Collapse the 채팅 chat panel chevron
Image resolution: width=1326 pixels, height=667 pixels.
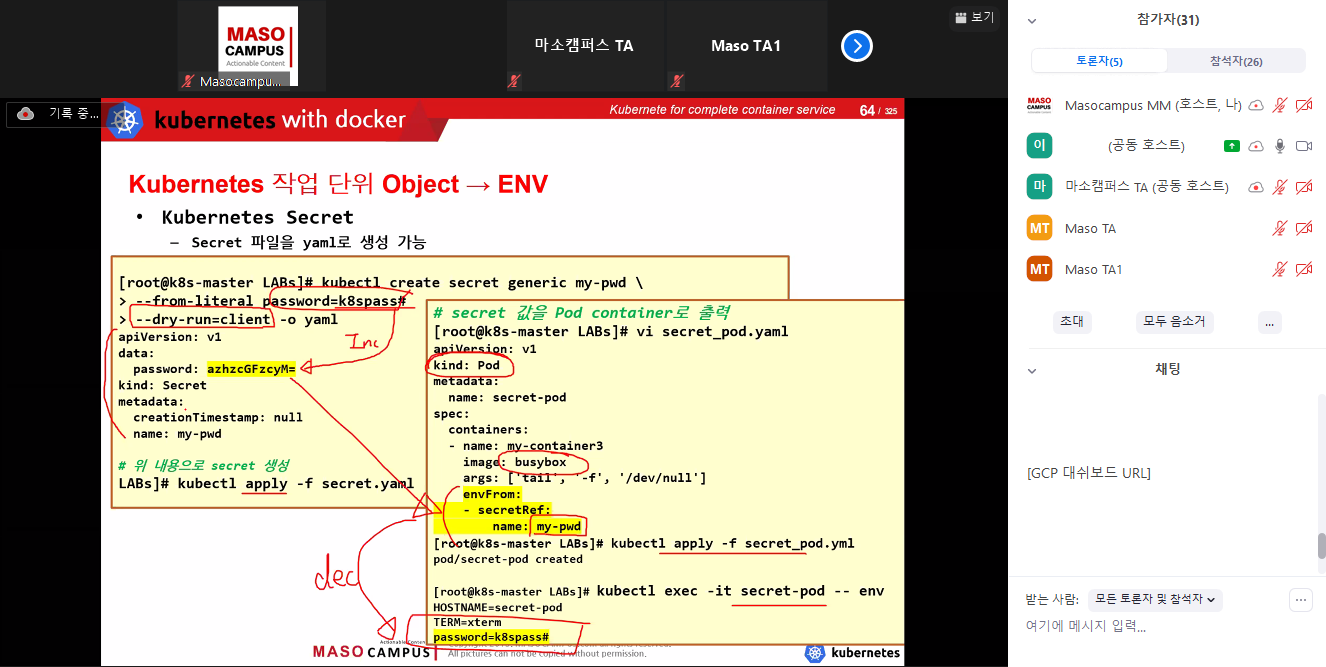[1032, 370]
